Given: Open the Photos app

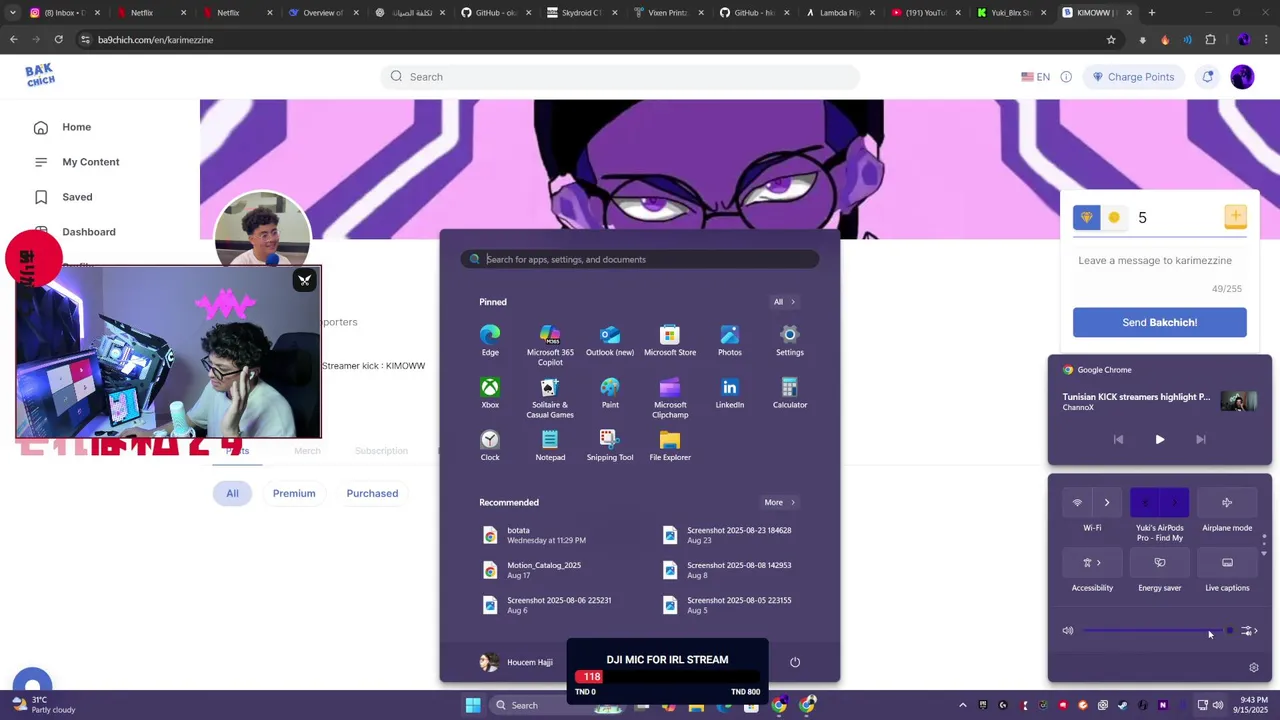Looking at the screenshot, I should click(730, 340).
